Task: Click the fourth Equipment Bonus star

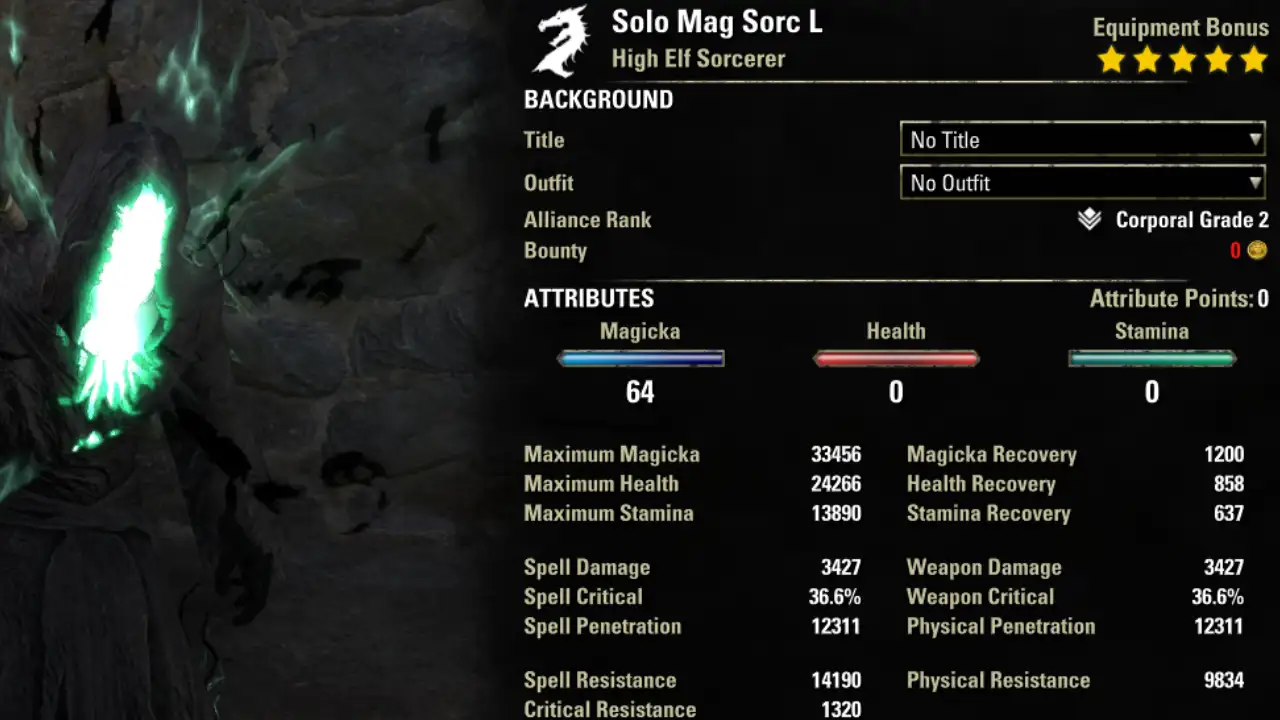Action: [1218, 60]
